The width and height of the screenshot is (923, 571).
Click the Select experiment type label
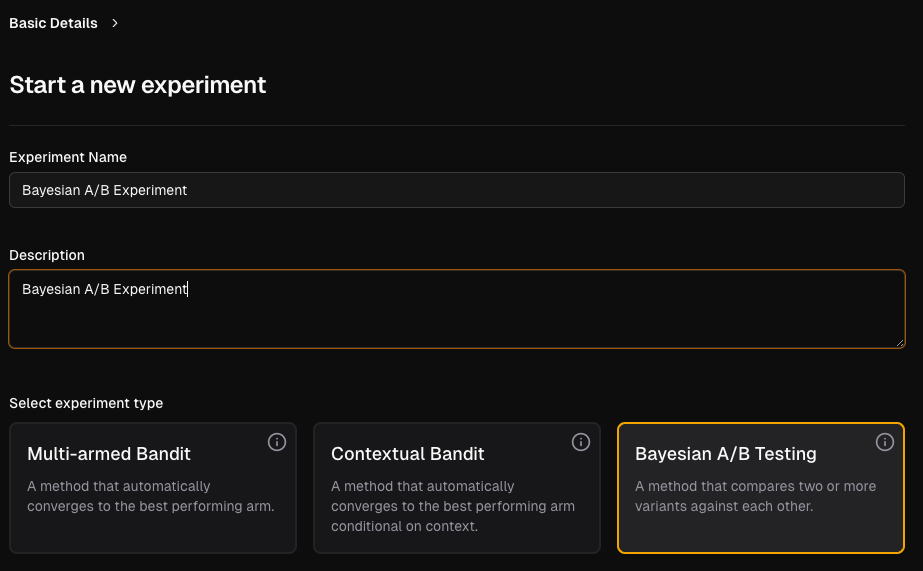pos(86,403)
